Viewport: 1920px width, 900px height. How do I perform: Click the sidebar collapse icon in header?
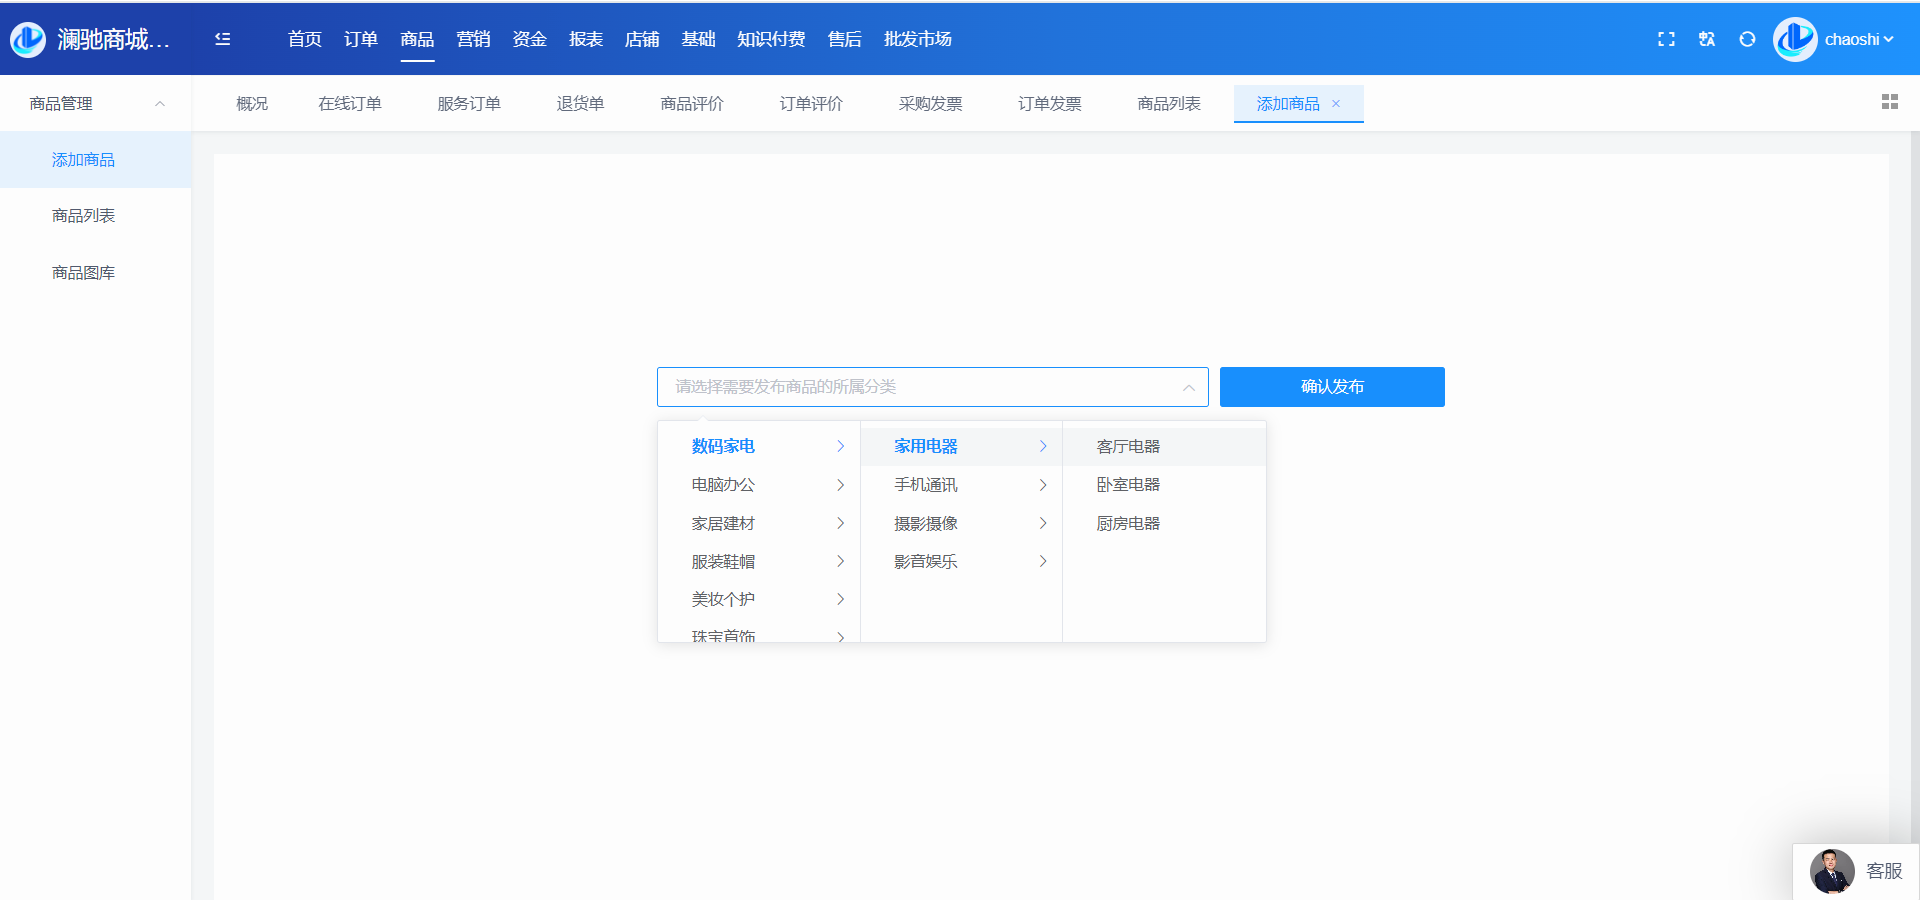tap(222, 39)
